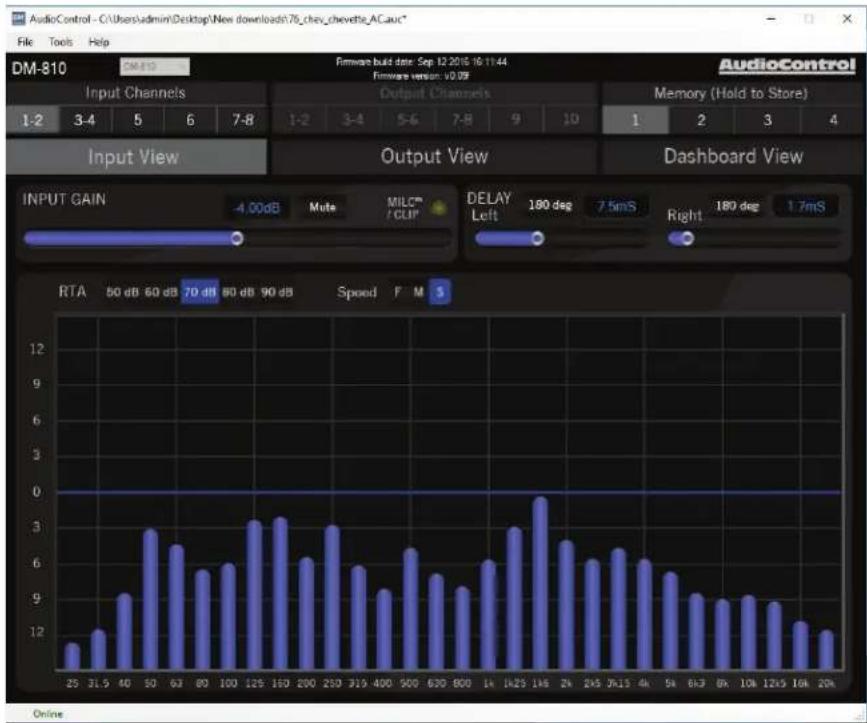Mute the input channel
Screen dimensions: 867x723
point(322,207)
